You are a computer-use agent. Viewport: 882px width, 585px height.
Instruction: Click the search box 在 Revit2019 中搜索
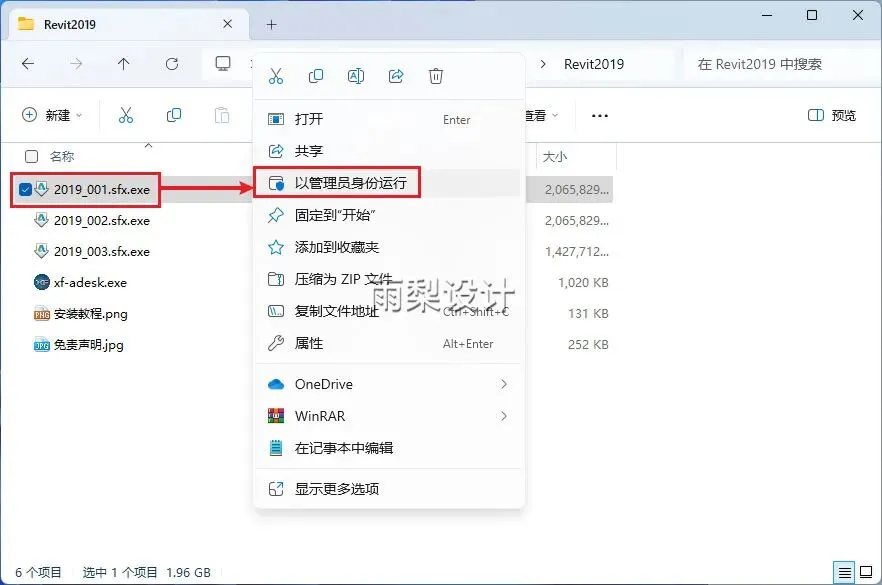[781, 64]
